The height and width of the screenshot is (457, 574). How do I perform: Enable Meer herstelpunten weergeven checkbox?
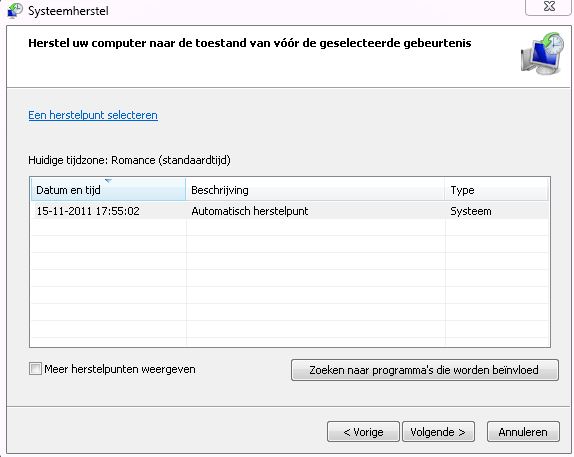(35, 368)
